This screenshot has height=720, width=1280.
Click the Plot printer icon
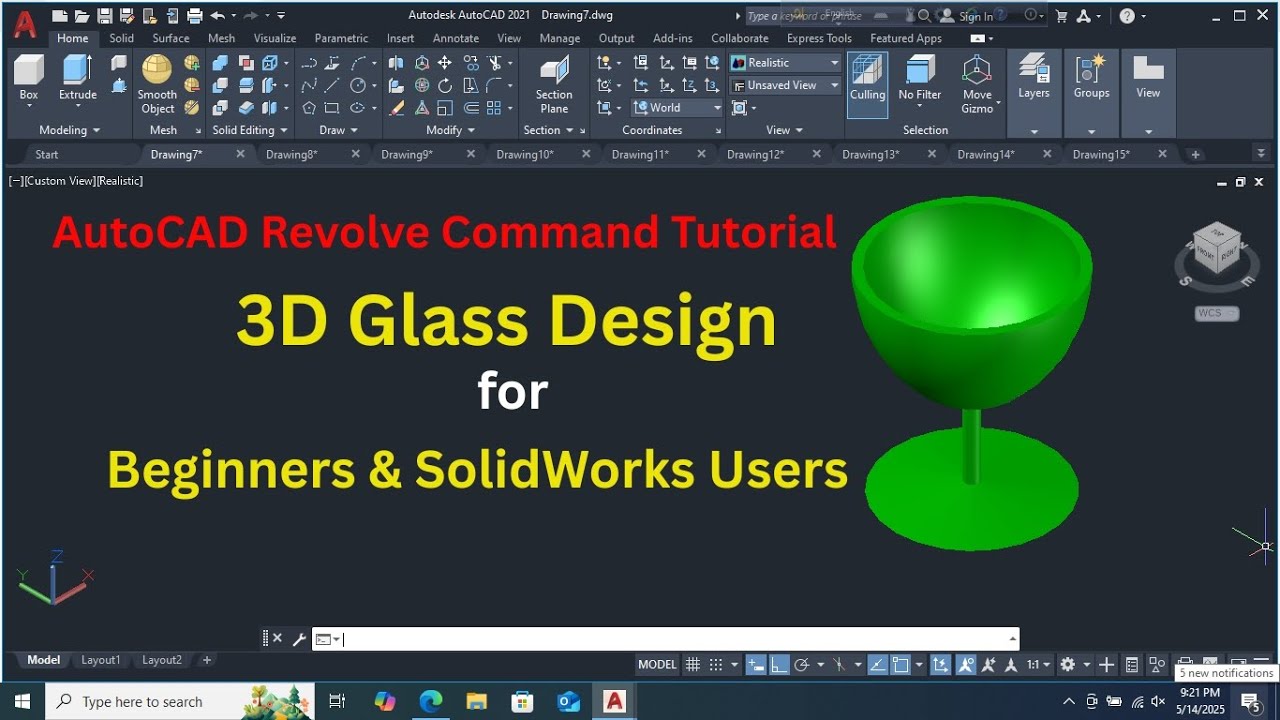click(194, 15)
